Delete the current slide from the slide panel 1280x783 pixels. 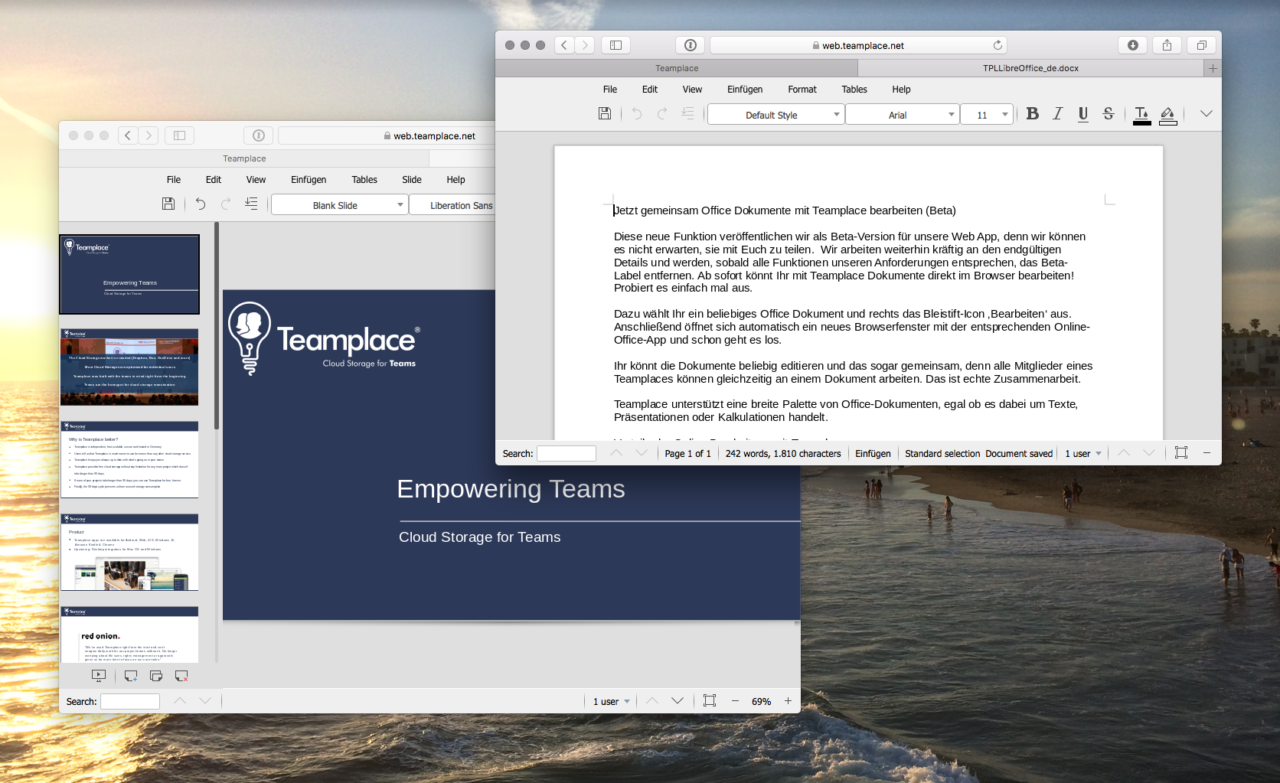[181, 676]
